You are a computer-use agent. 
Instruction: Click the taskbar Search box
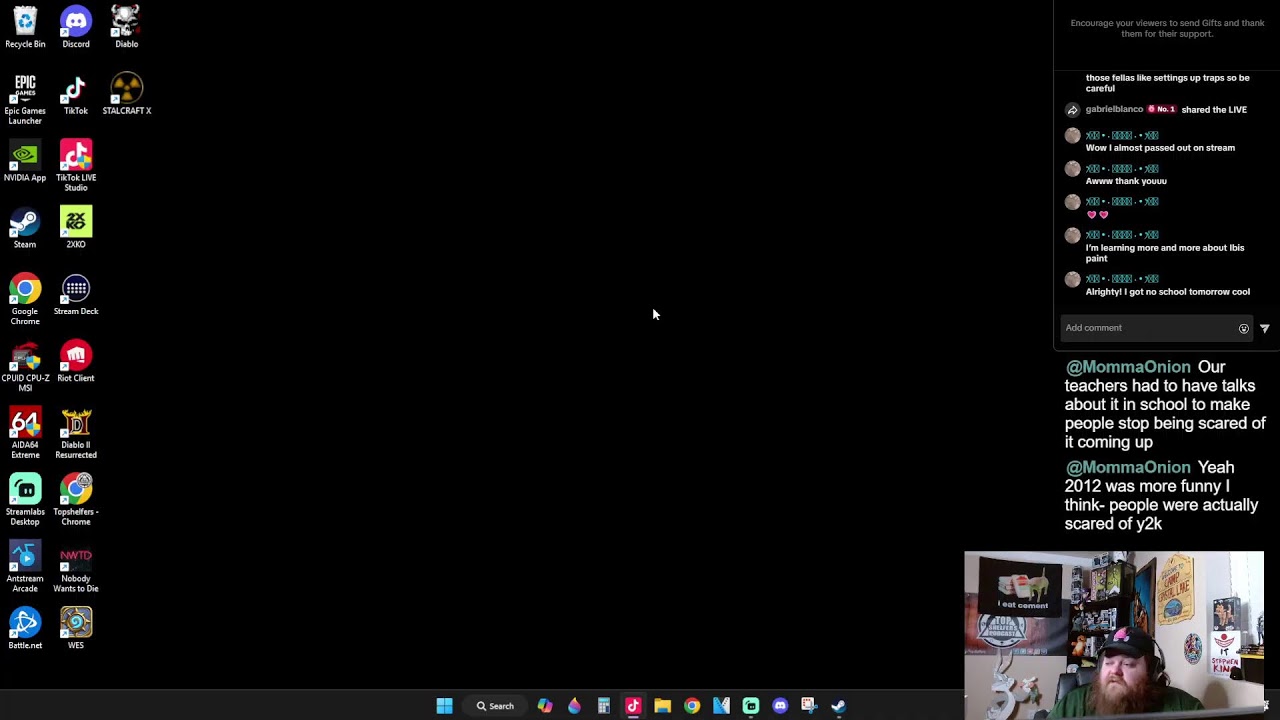click(495, 706)
